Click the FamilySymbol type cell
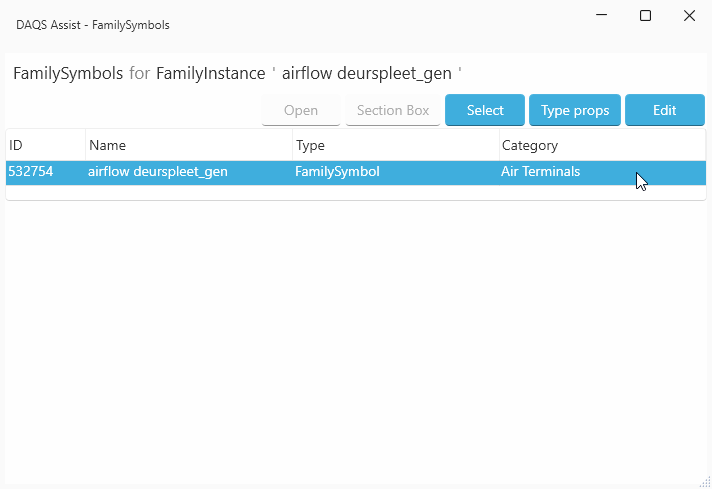 point(337,172)
